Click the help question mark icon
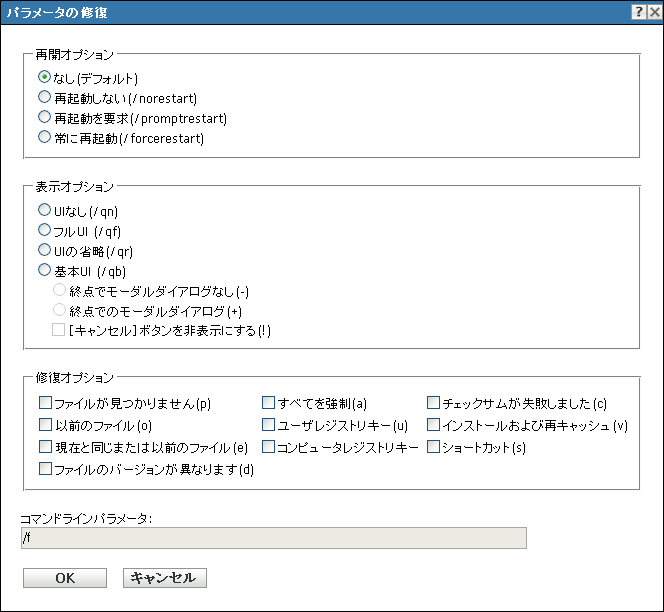Image resolution: width=664 pixels, height=612 pixels. (x=637, y=12)
